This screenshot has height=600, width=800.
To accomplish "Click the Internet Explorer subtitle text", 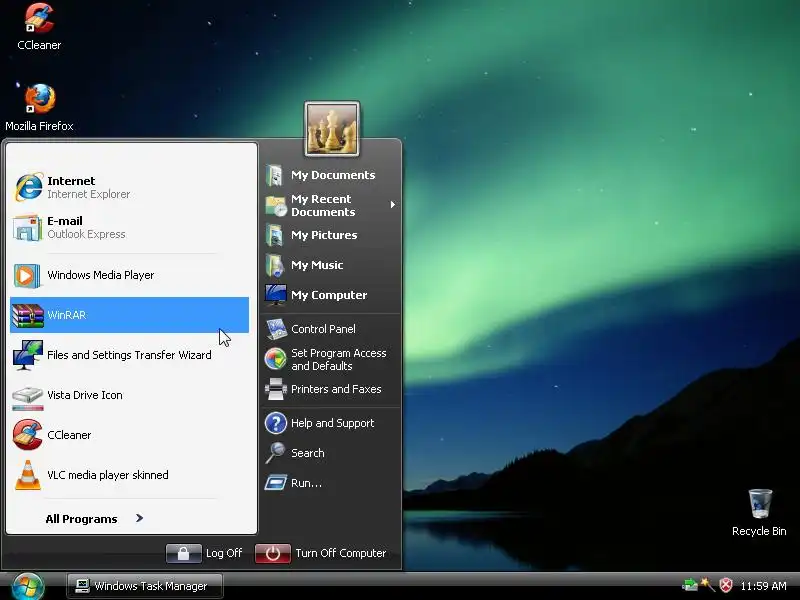I will (x=89, y=194).
